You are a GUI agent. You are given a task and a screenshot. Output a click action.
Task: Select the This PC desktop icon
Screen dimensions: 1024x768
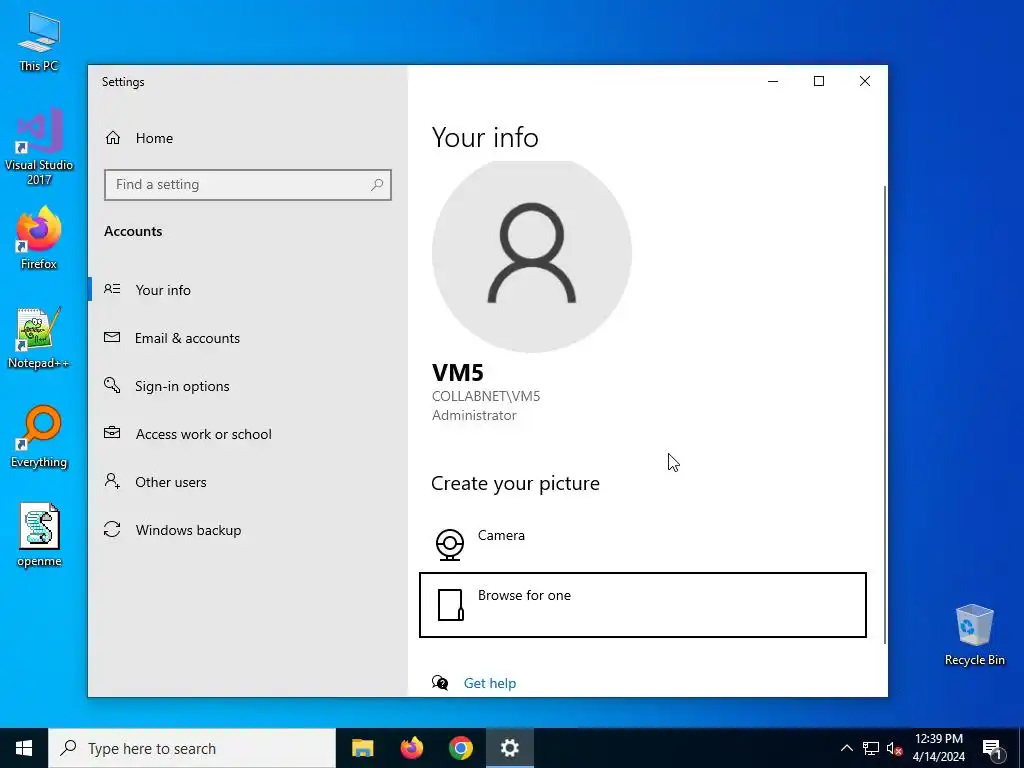(x=39, y=42)
